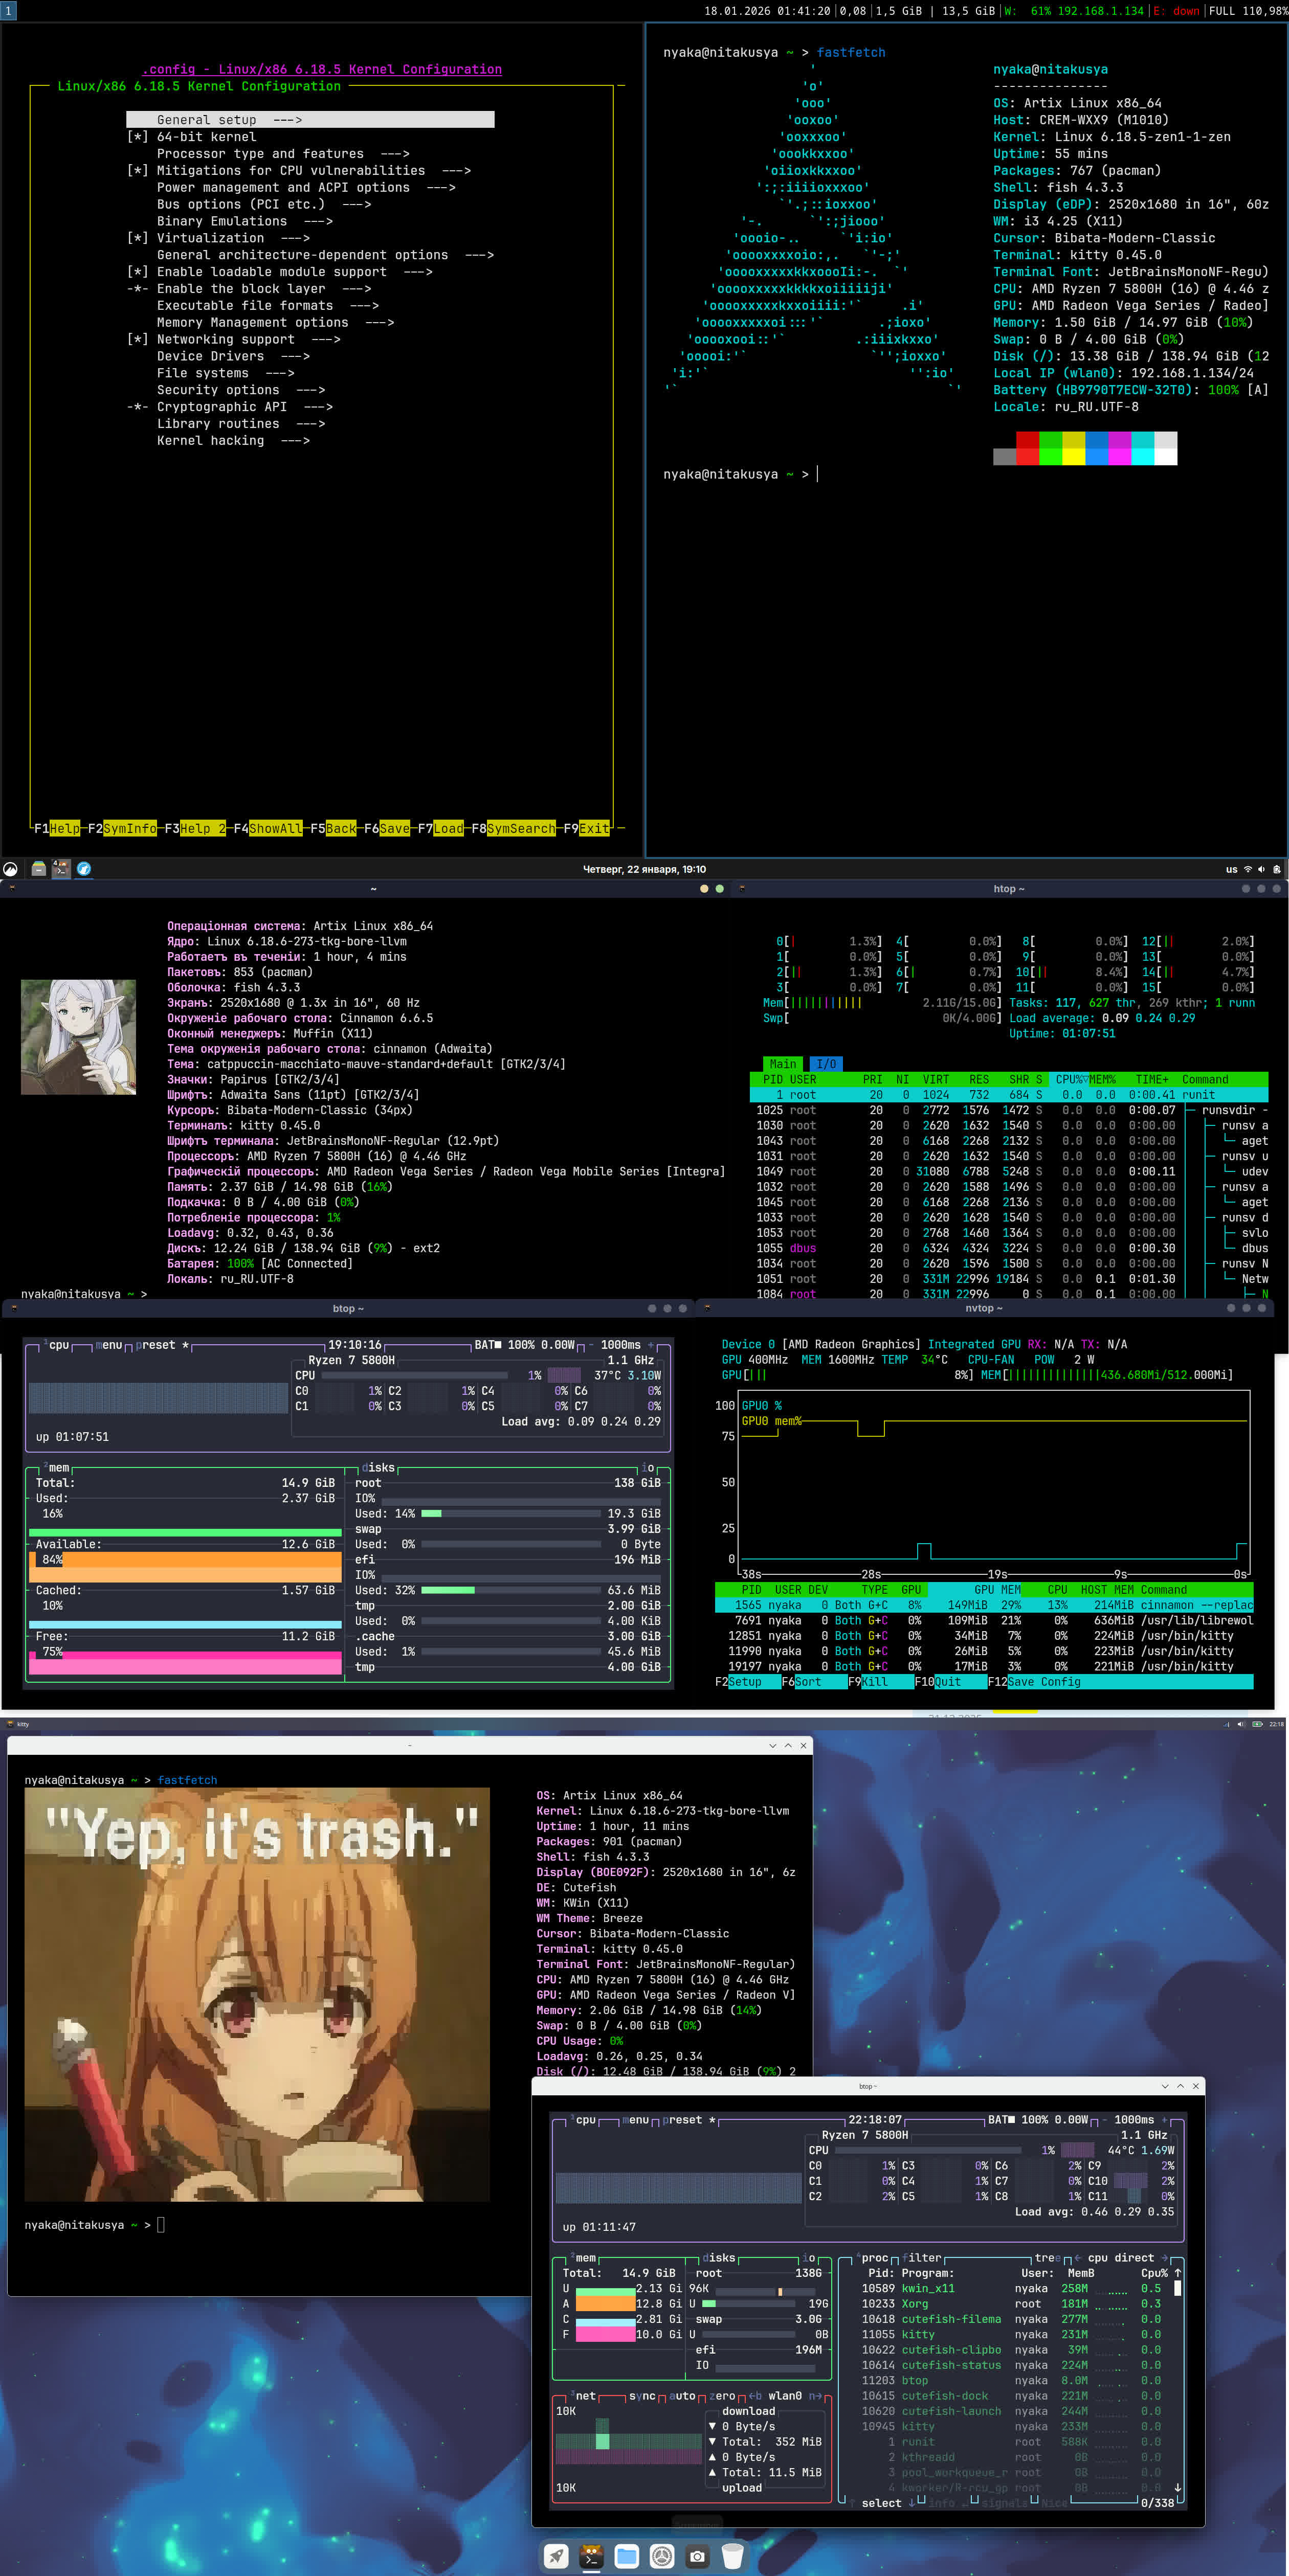Expand the Security options submenu

[218, 390]
